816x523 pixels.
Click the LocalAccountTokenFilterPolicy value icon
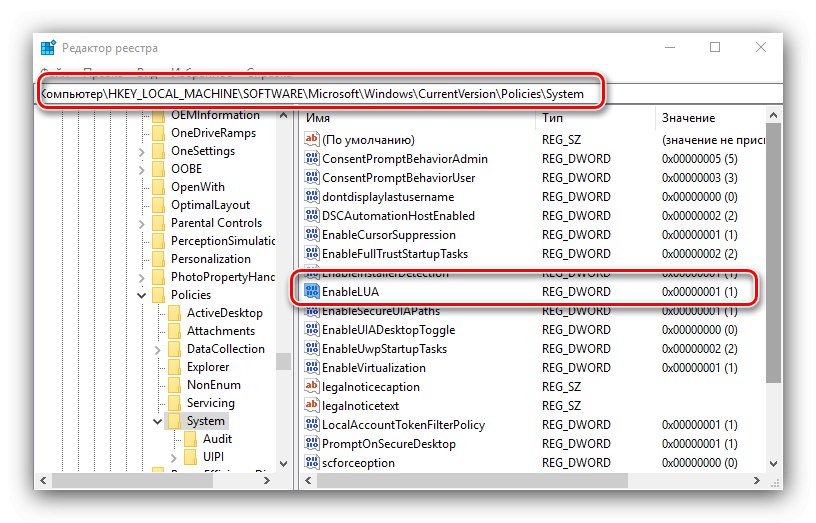312,424
